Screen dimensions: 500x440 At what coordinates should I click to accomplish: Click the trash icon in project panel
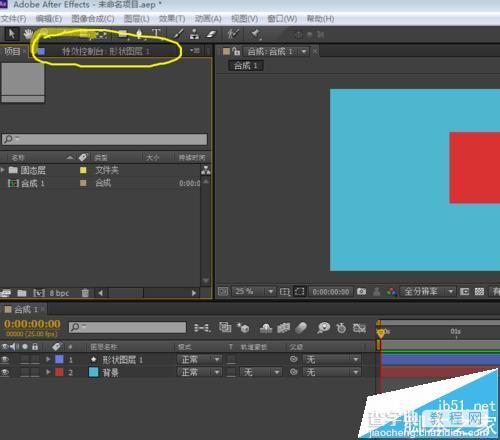coord(85,293)
